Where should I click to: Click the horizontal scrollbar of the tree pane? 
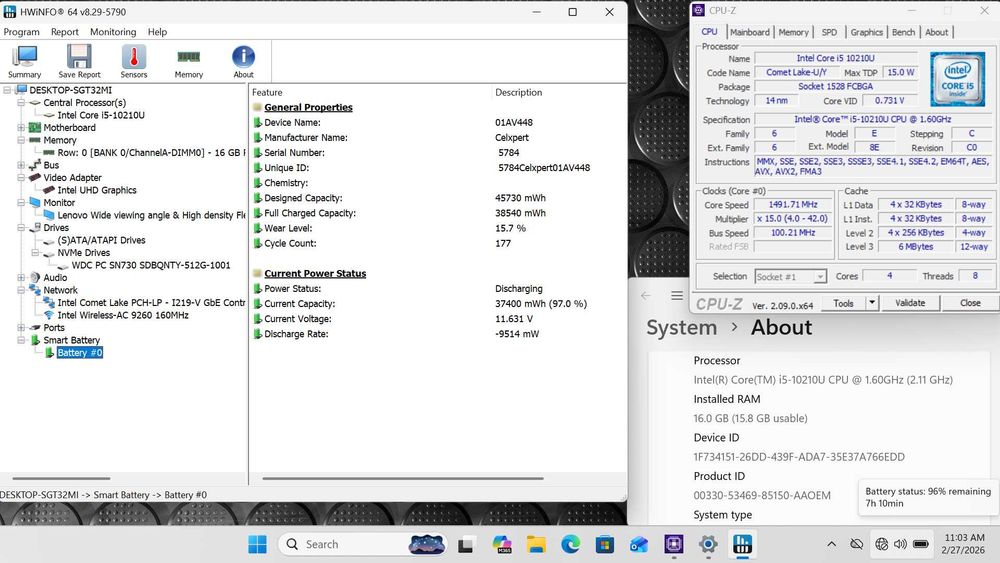[x=61, y=478]
